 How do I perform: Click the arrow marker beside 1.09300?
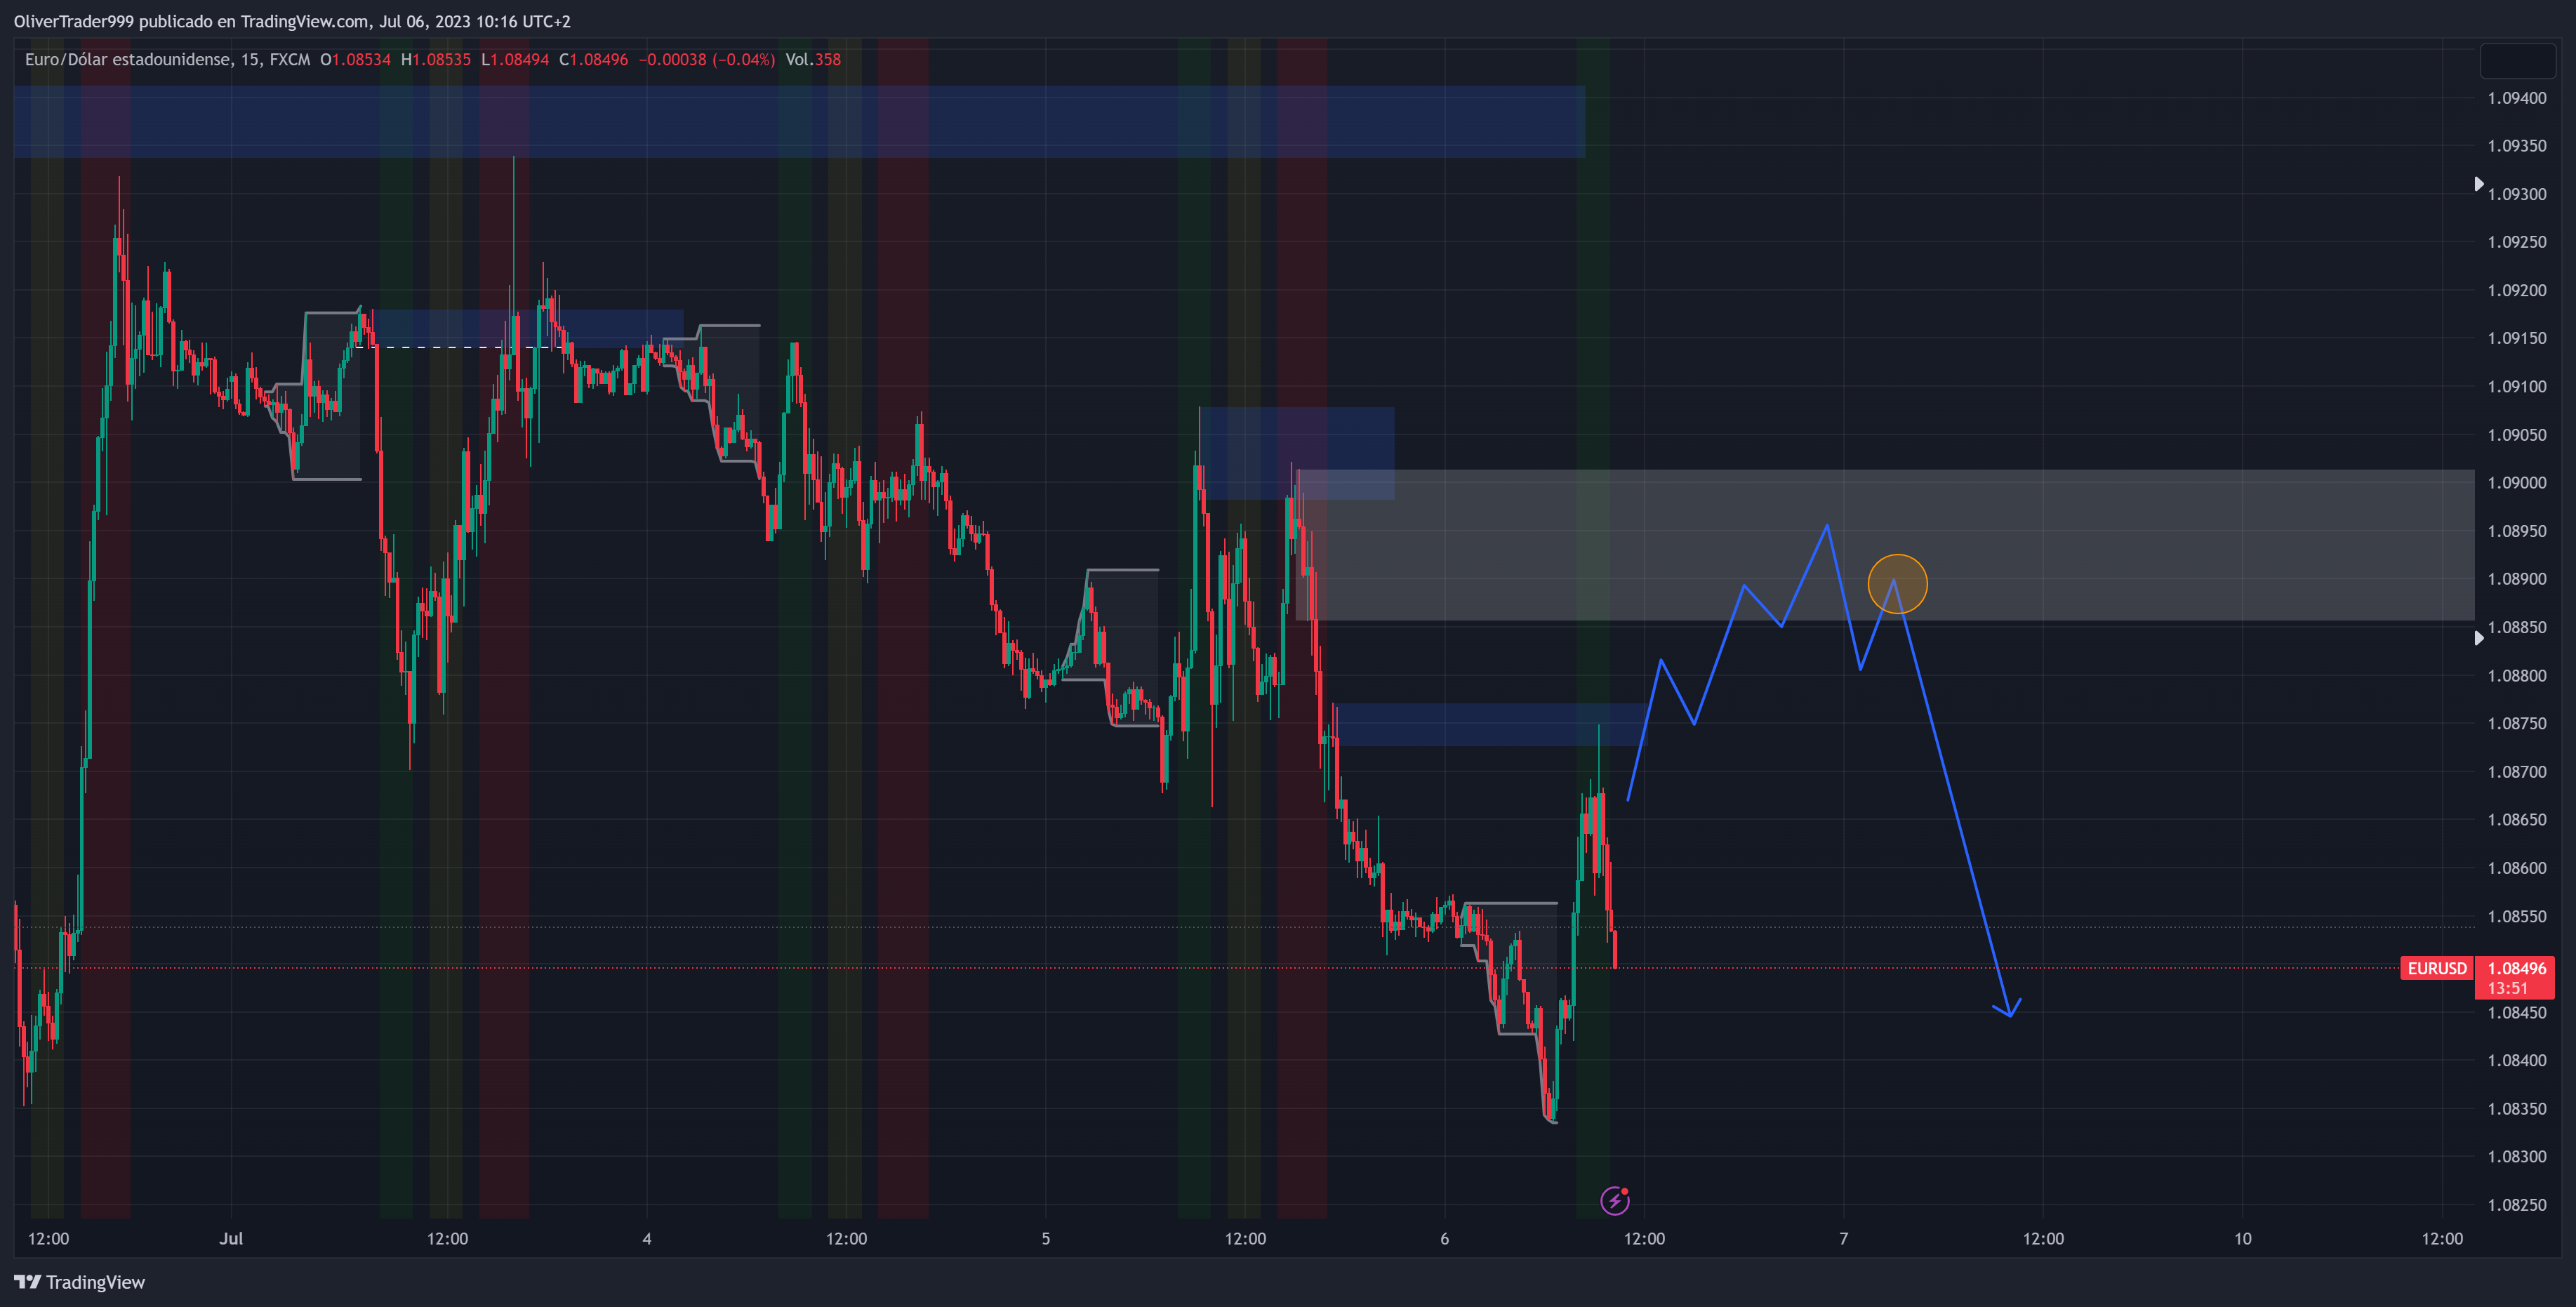(2479, 184)
